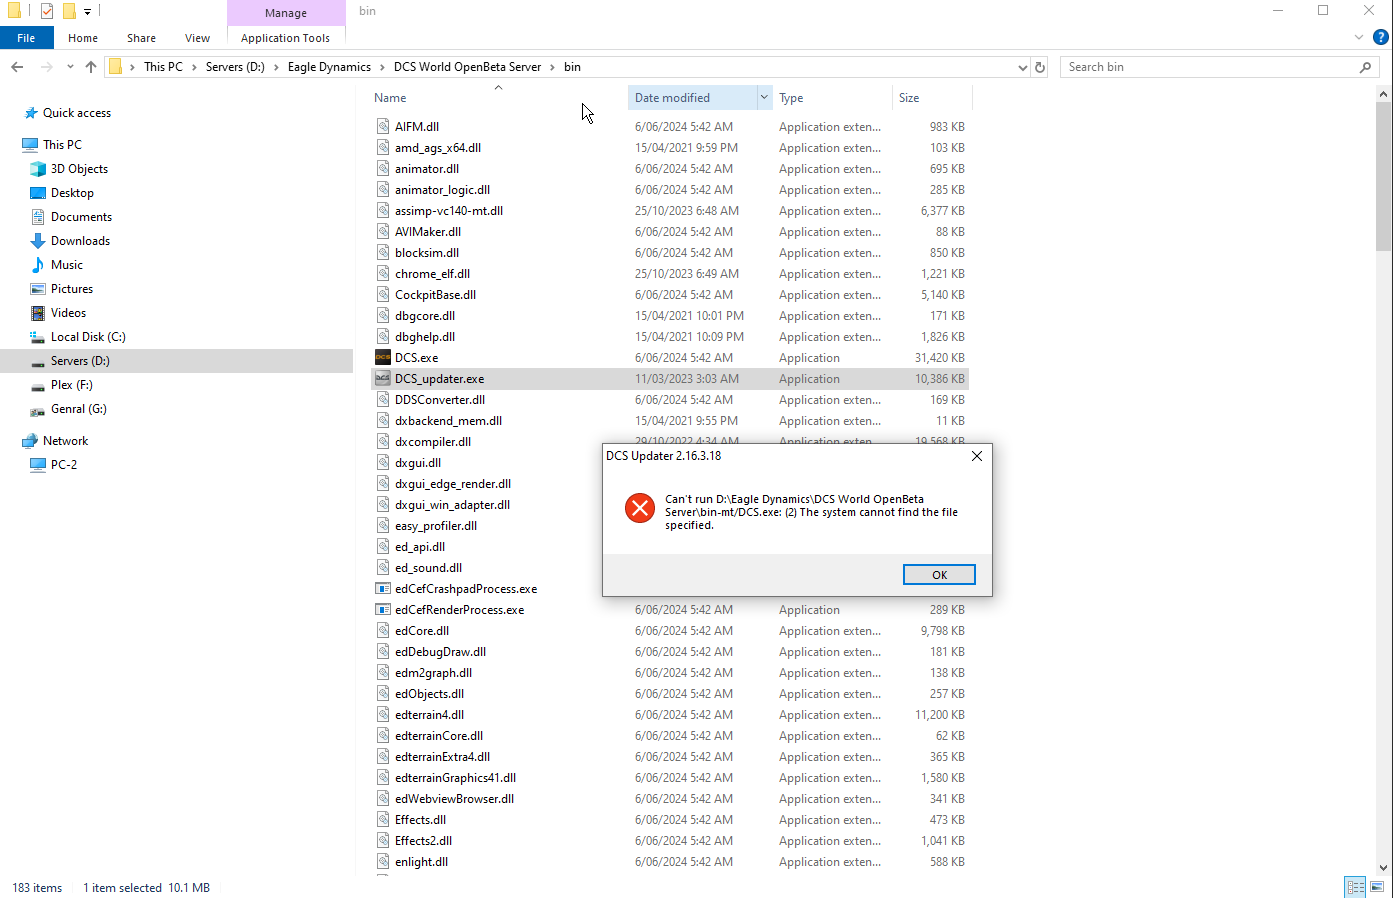
Task: Open the View ribbon tab
Action: point(197,38)
